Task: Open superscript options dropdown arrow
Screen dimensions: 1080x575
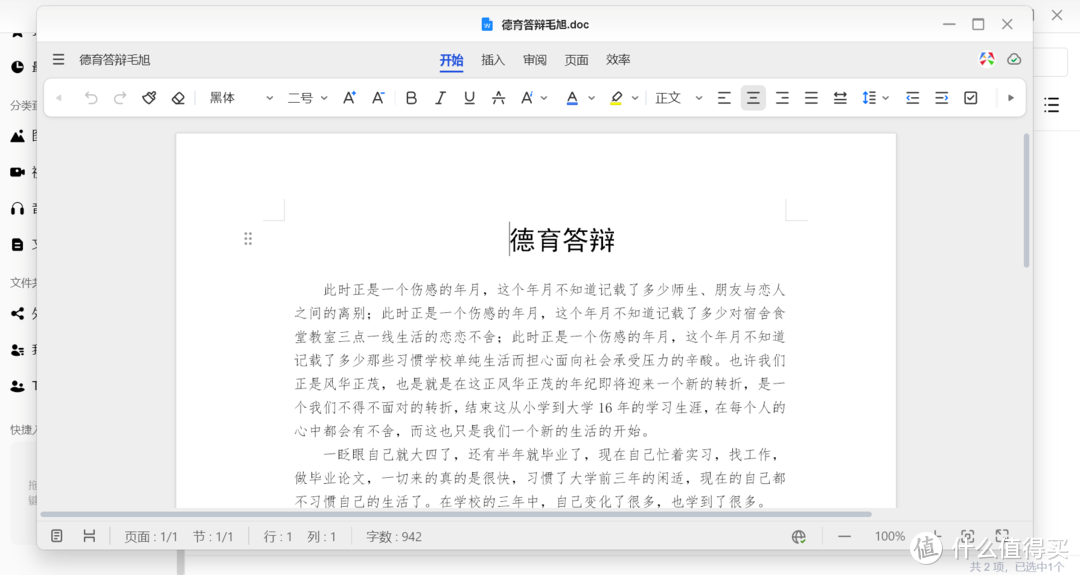Action: [x=544, y=98]
